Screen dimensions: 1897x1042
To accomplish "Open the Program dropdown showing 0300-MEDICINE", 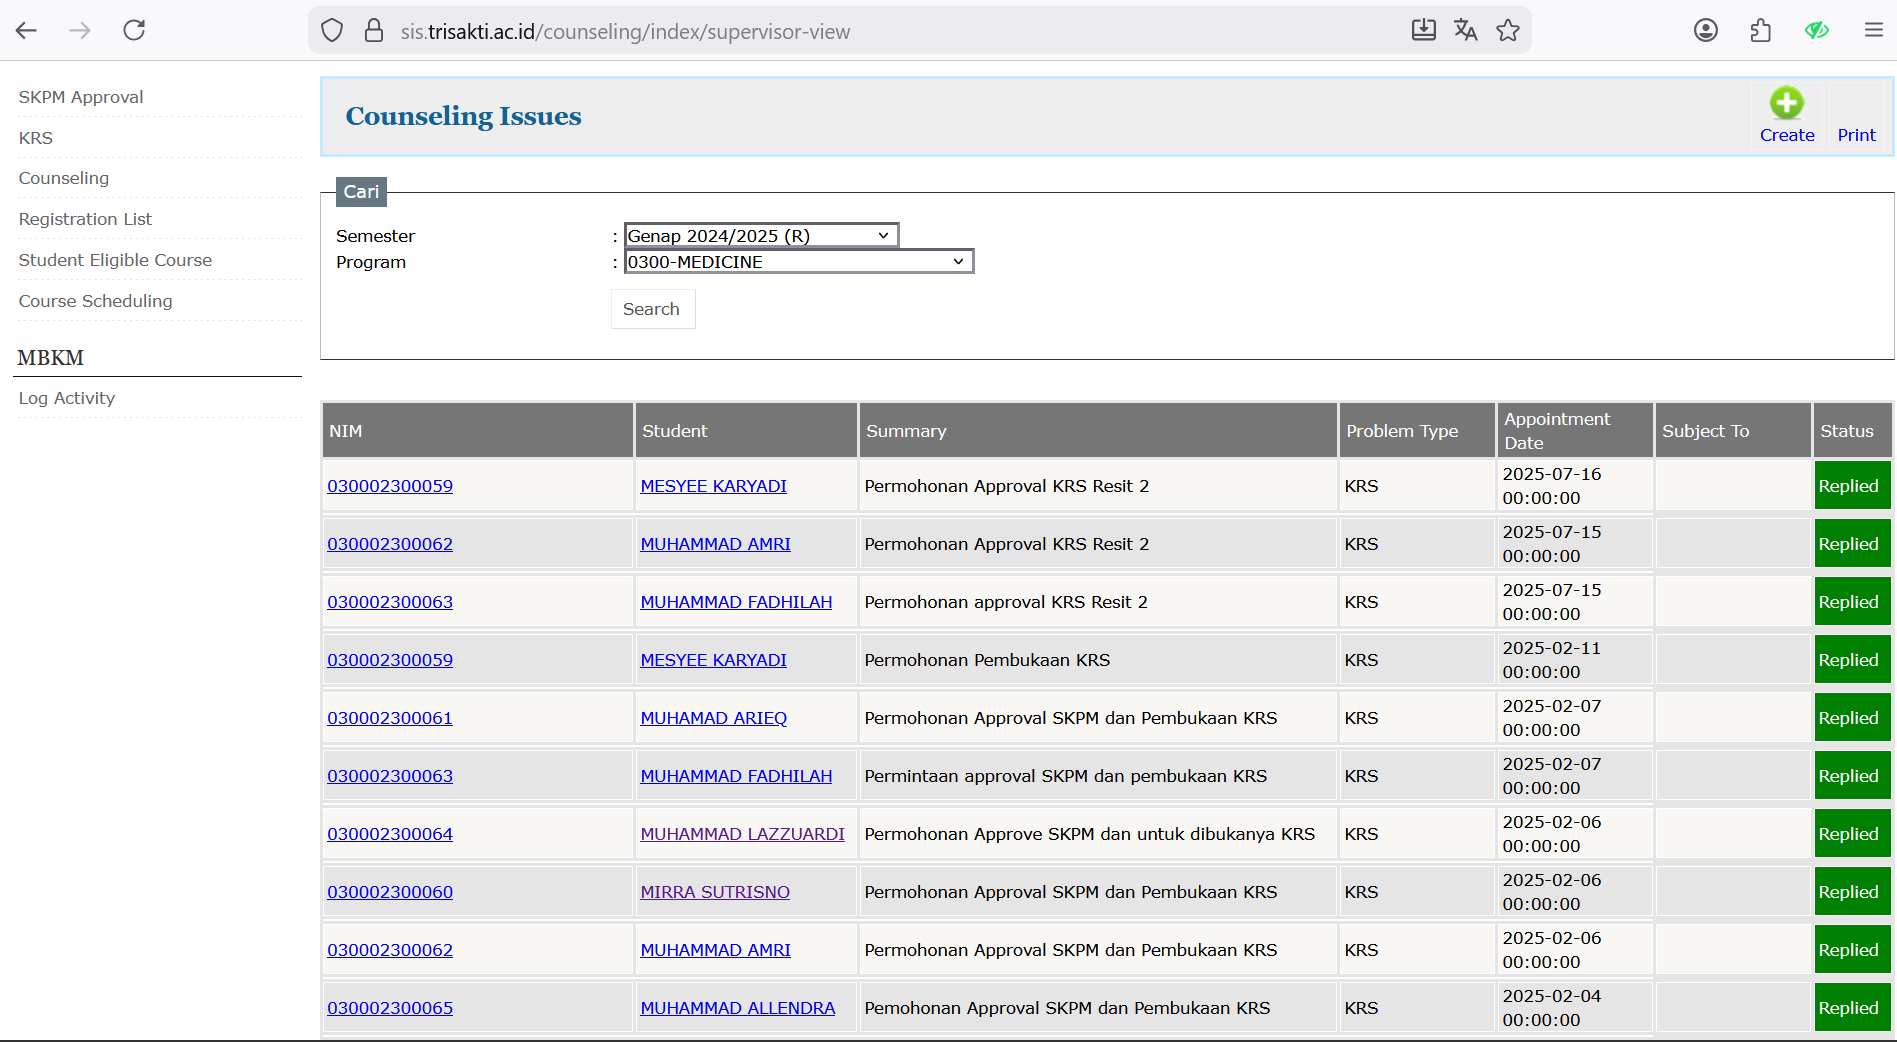I will pos(798,261).
